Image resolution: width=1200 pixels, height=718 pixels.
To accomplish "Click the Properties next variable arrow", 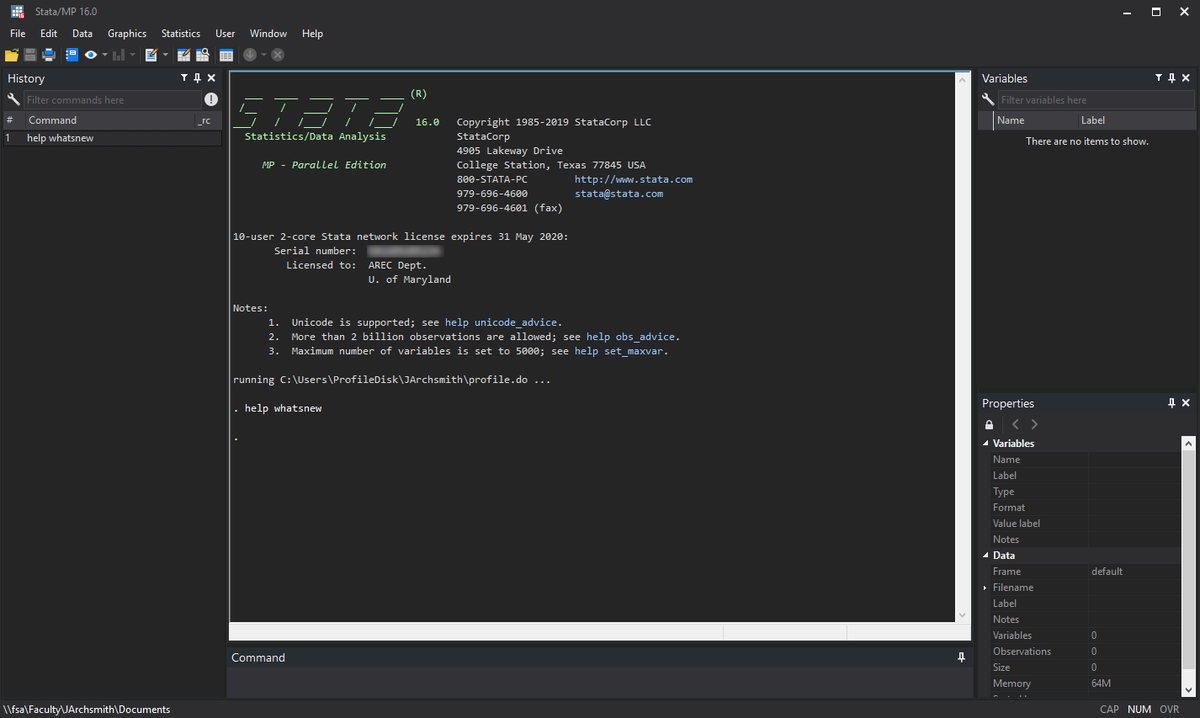I will pos(1034,425).
